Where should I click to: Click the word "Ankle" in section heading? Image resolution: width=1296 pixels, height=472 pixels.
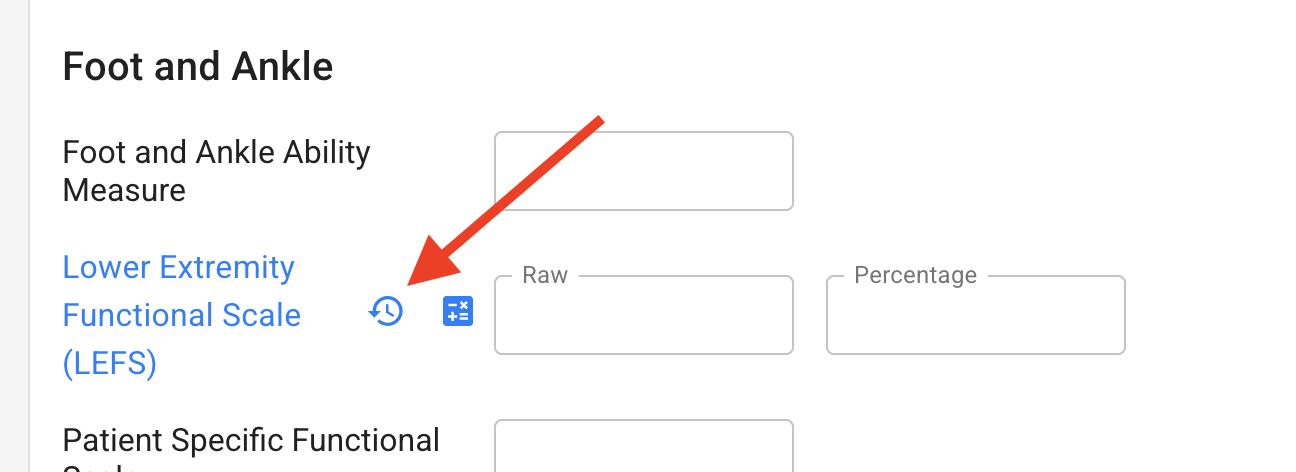283,67
